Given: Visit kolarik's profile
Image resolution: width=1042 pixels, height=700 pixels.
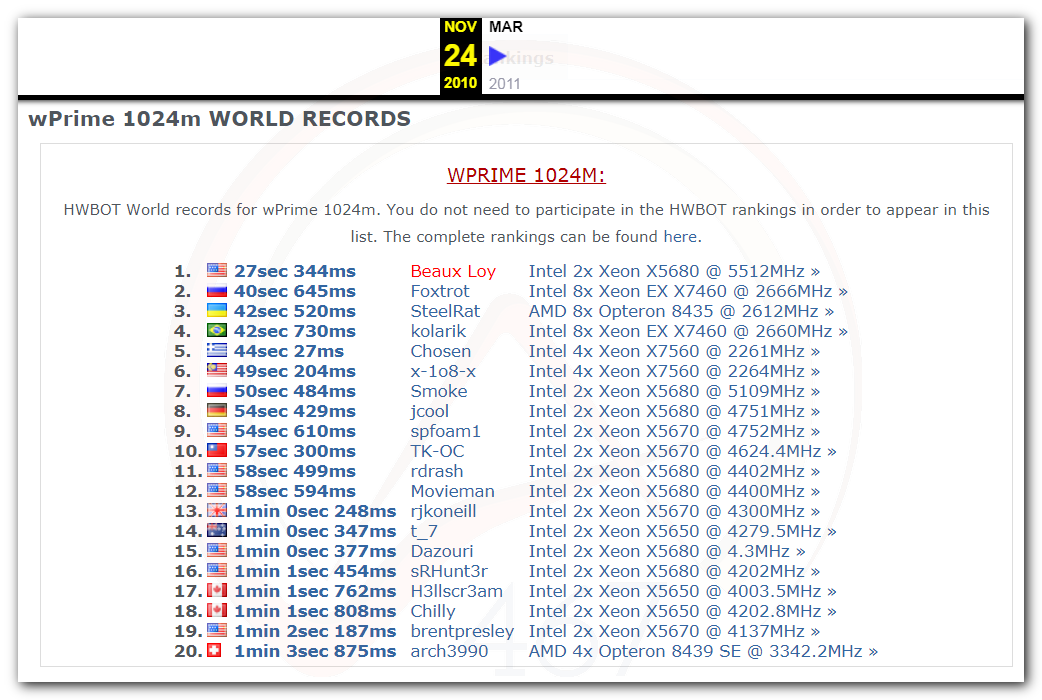Looking at the screenshot, I should point(438,331).
